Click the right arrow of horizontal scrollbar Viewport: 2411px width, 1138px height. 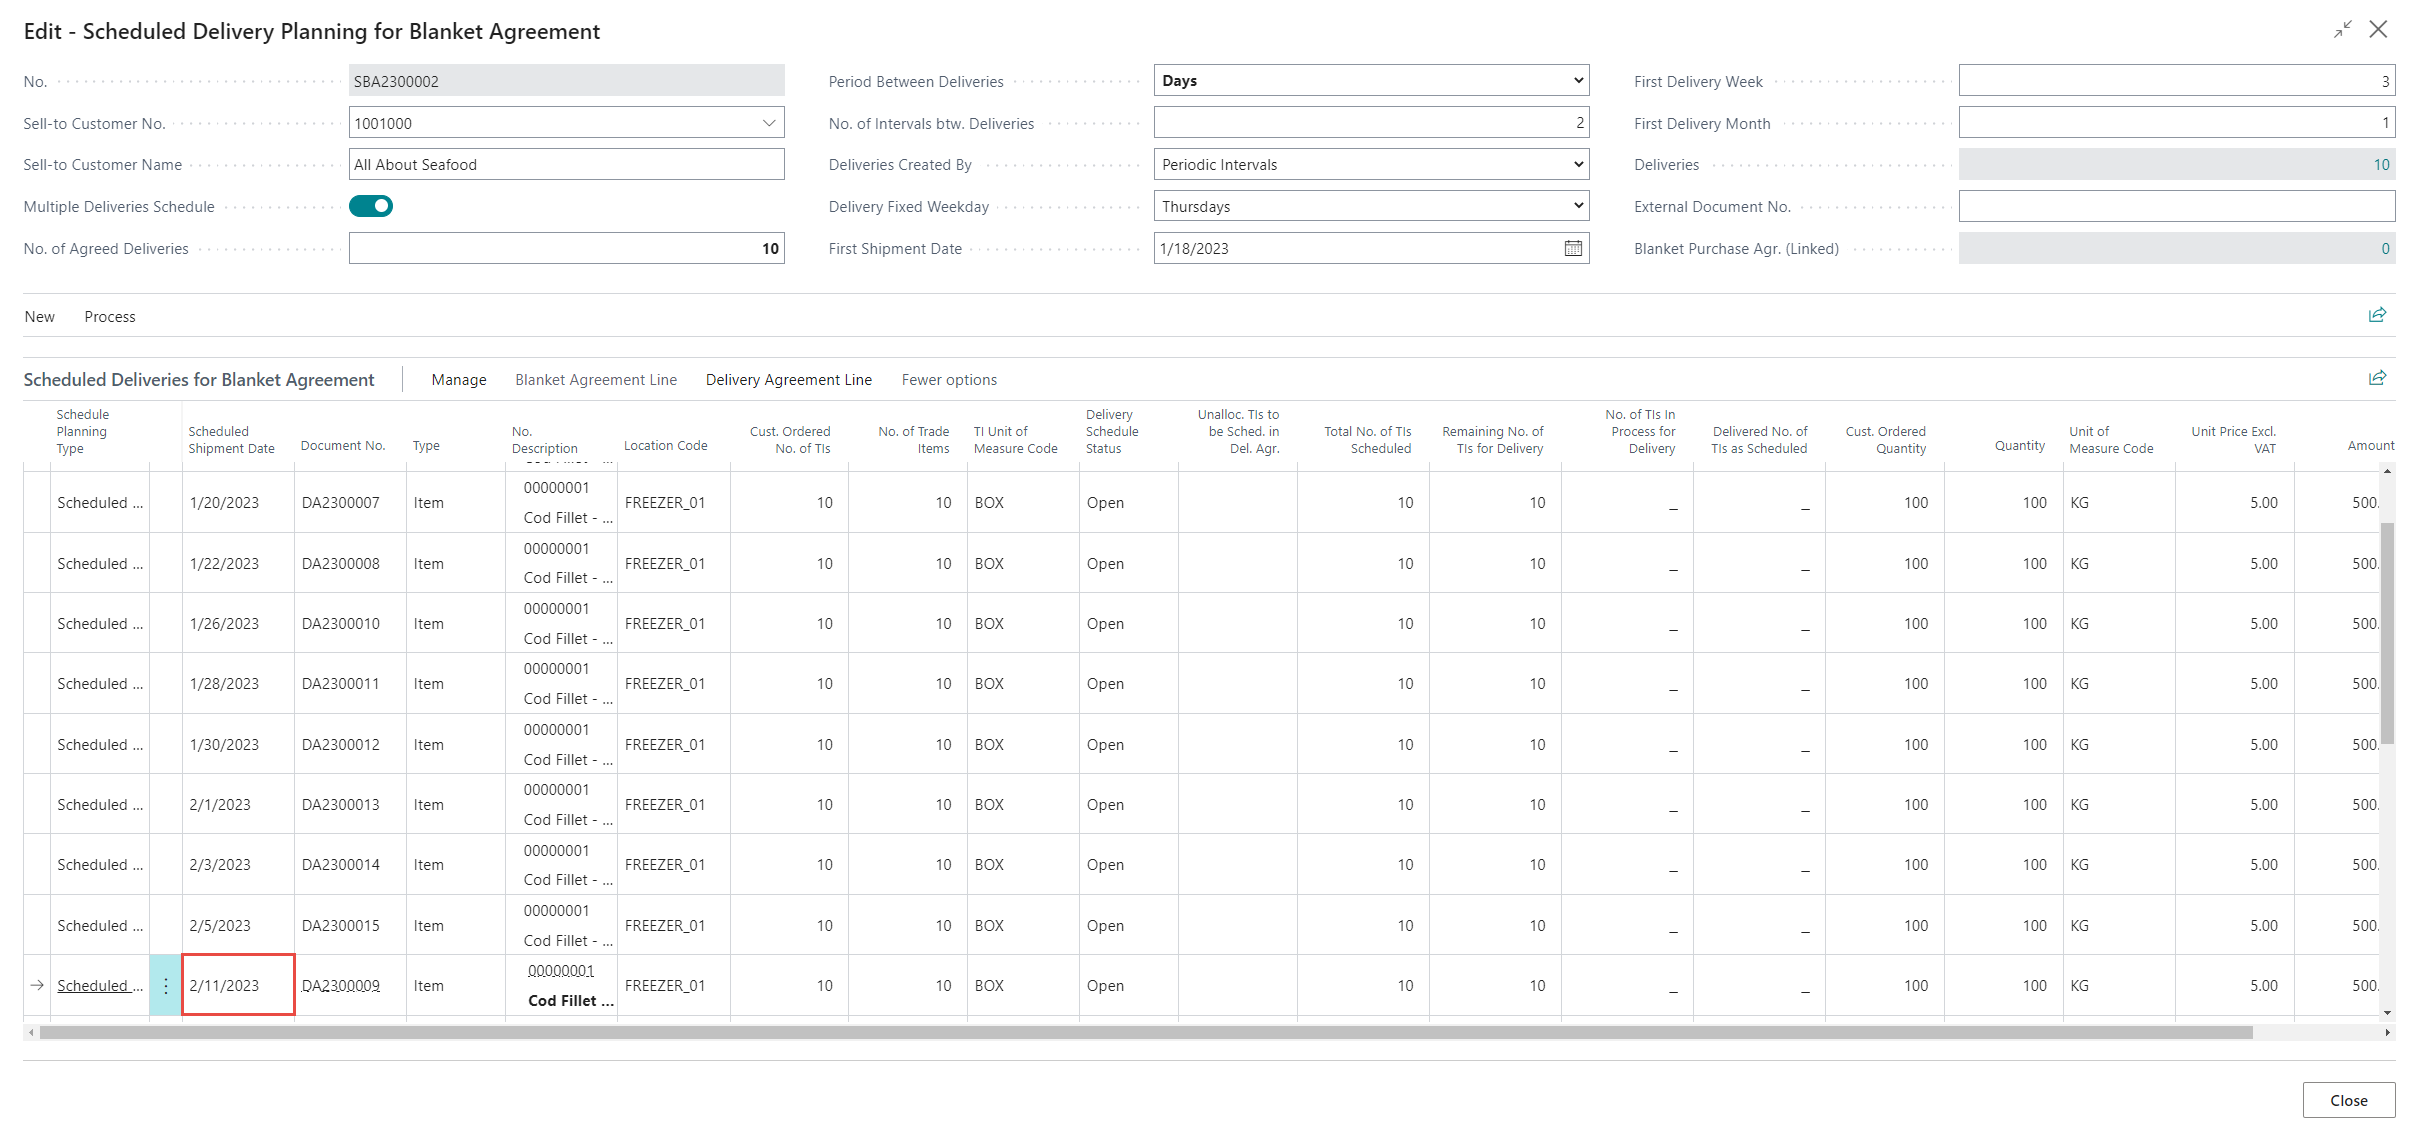pyautogui.click(x=2388, y=1032)
